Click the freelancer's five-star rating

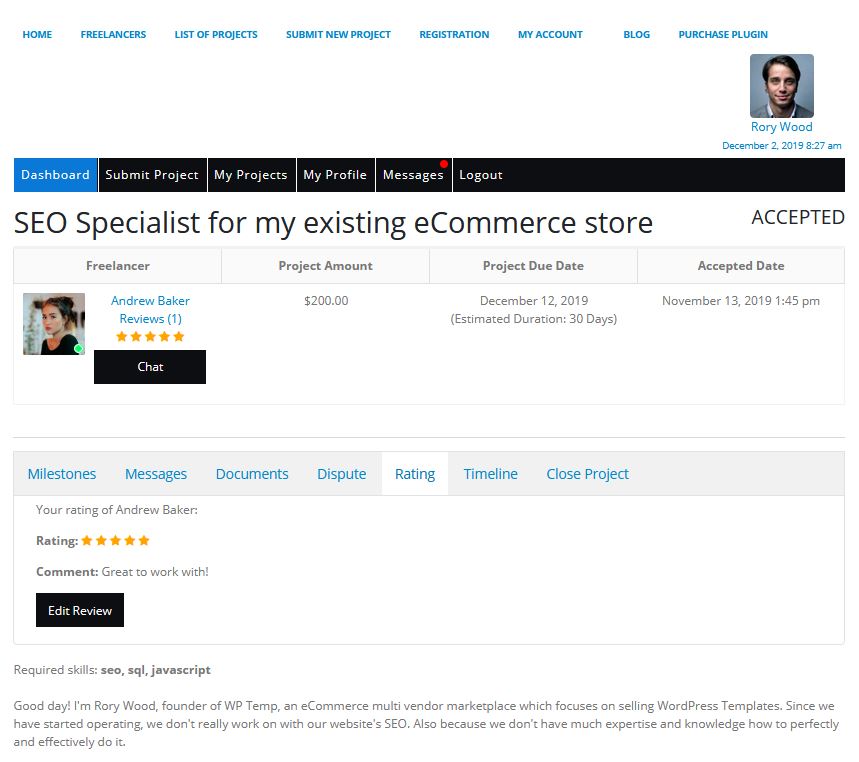click(x=150, y=336)
